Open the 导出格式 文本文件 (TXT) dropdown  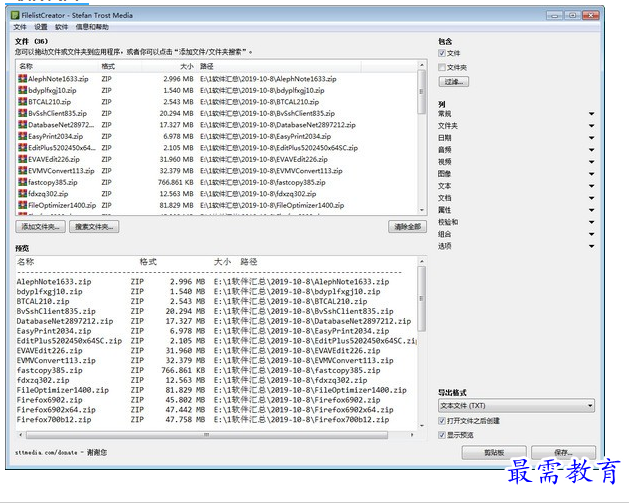point(516,406)
